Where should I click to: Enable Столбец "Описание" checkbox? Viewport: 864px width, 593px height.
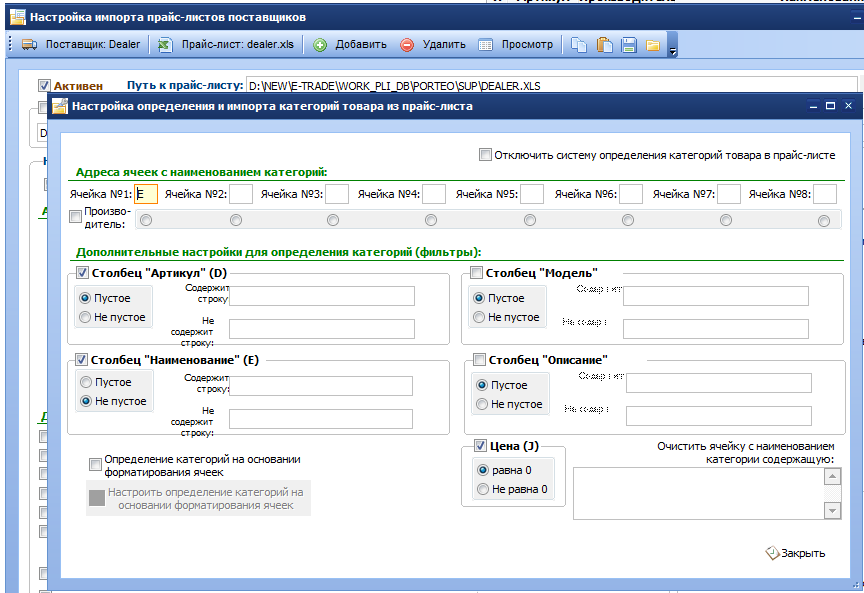pos(479,360)
